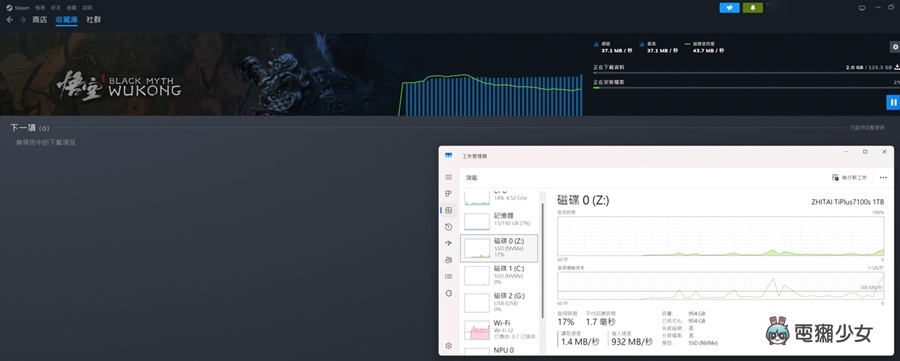Click the 43.7 MB/秒 disk usage stat

(x=708, y=51)
